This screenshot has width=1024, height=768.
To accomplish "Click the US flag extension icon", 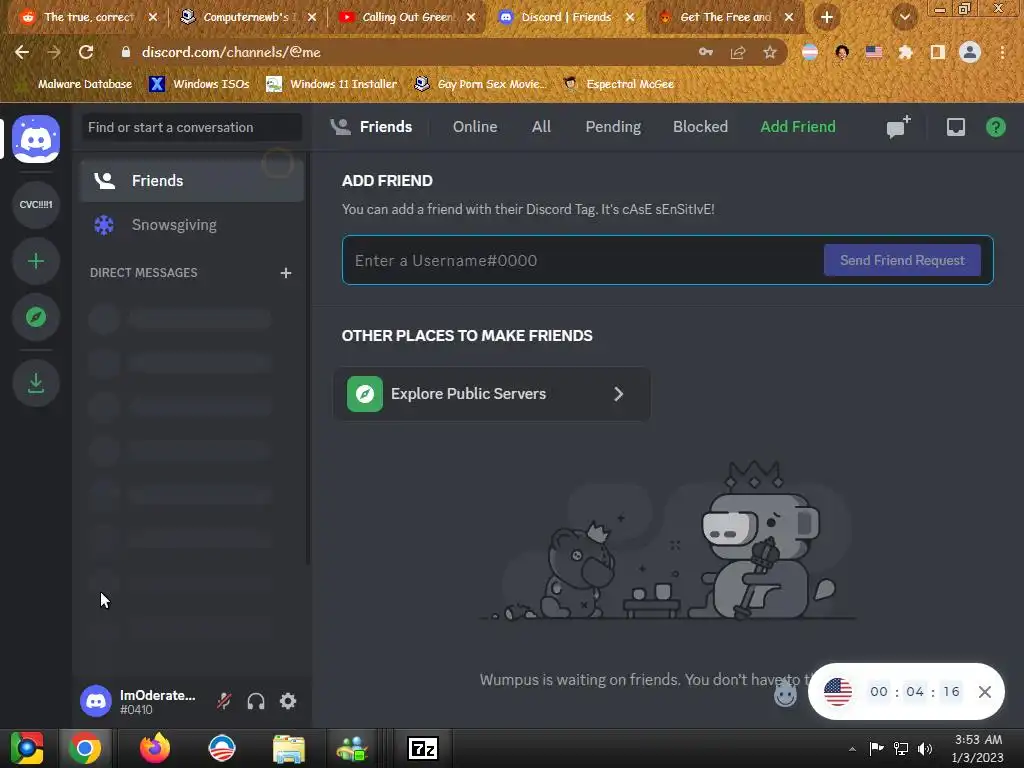I will point(874,52).
